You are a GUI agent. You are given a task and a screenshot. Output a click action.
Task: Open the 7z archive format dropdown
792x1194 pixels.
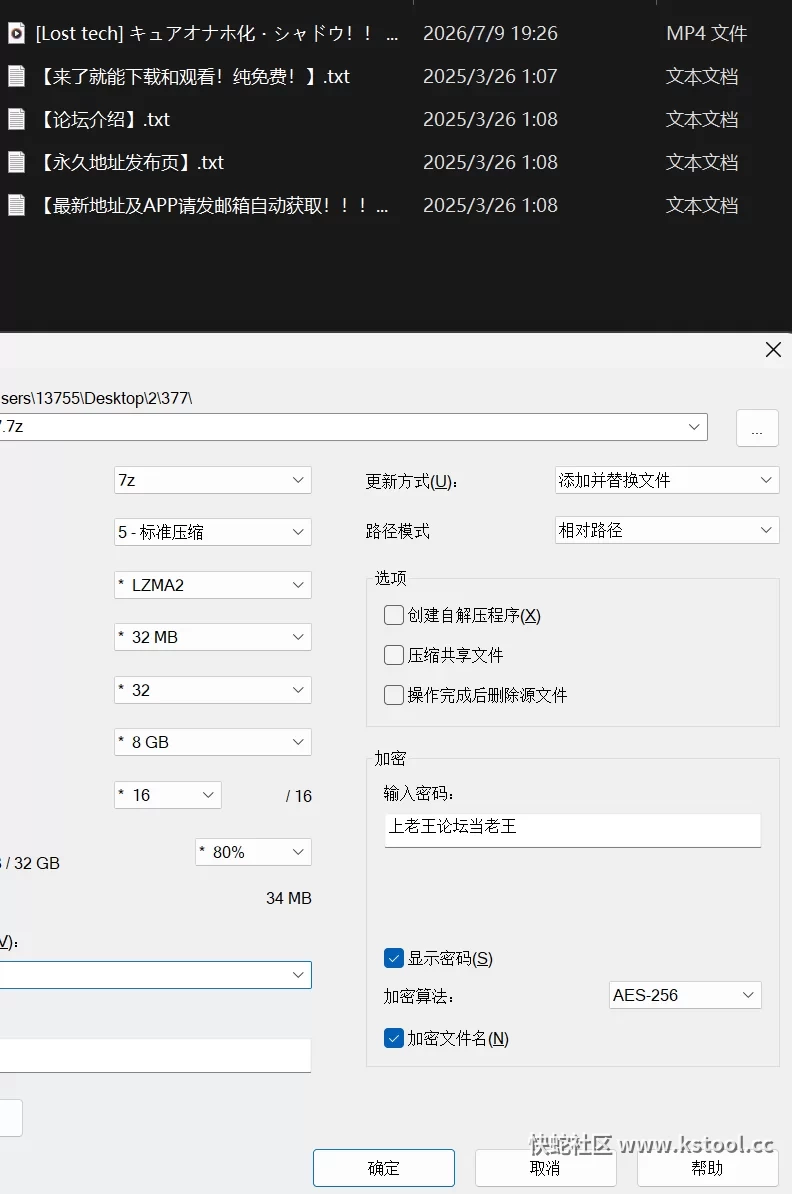pyautogui.click(x=213, y=480)
